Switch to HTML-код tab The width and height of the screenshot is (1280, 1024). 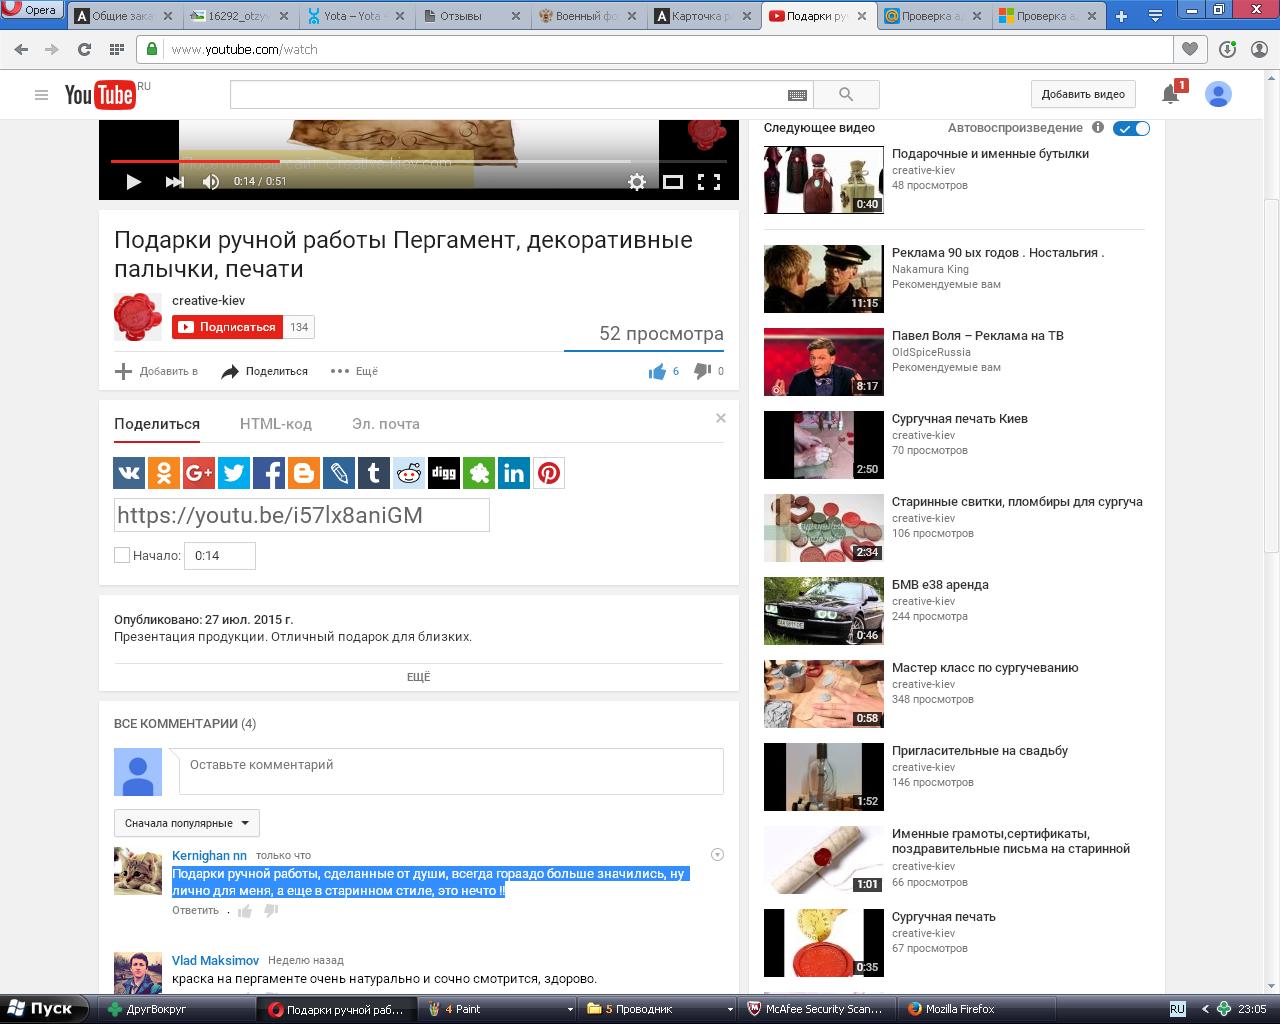tap(276, 424)
